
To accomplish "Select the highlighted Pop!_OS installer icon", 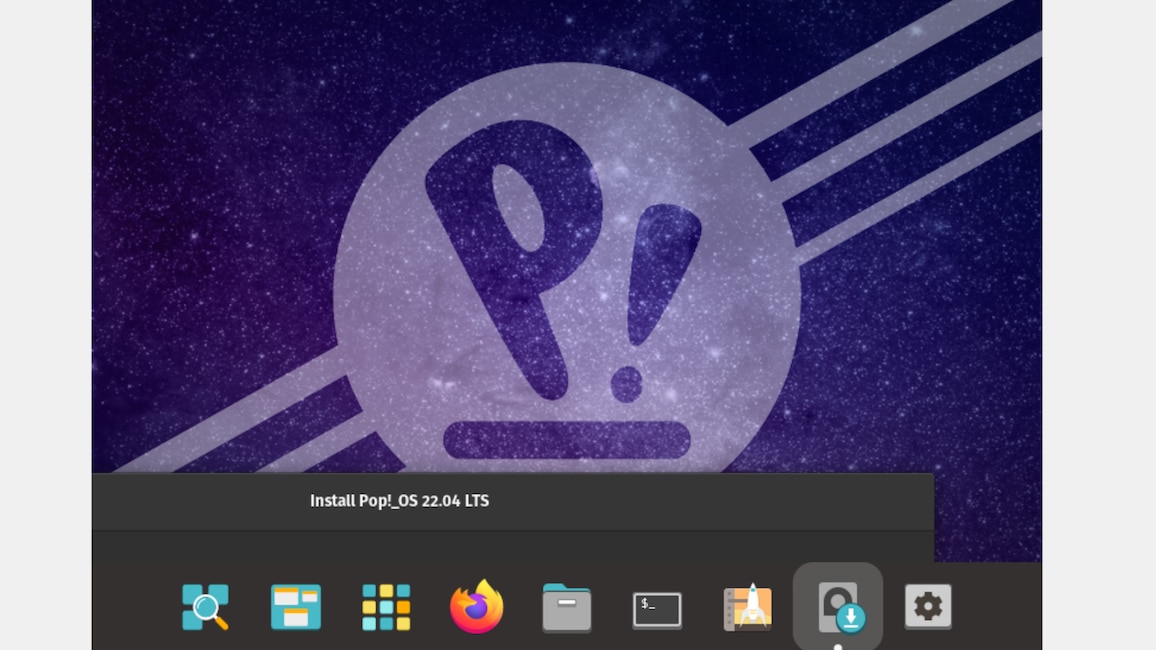I will click(x=838, y=605).
